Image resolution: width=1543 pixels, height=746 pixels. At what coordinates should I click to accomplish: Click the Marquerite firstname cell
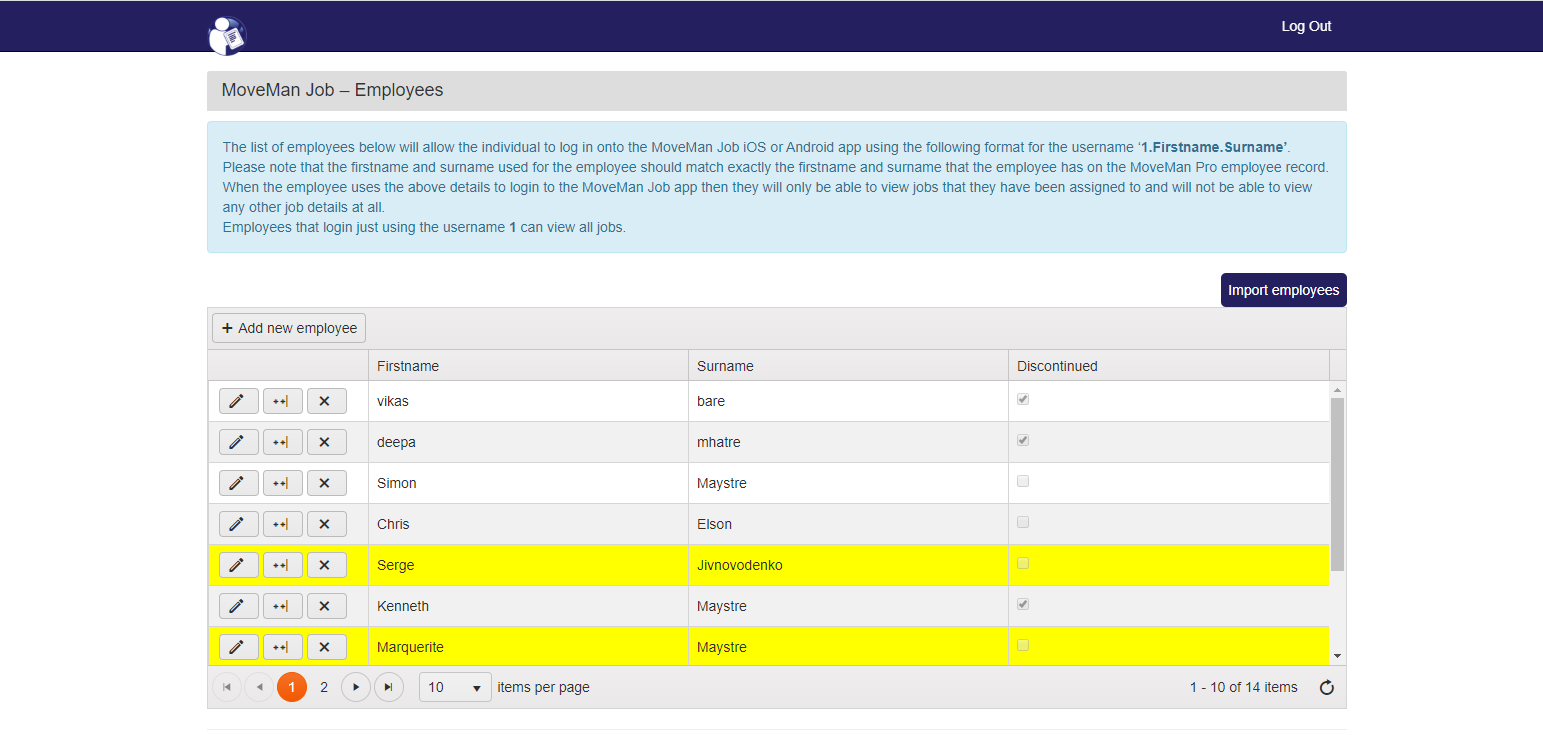point(528,647)
